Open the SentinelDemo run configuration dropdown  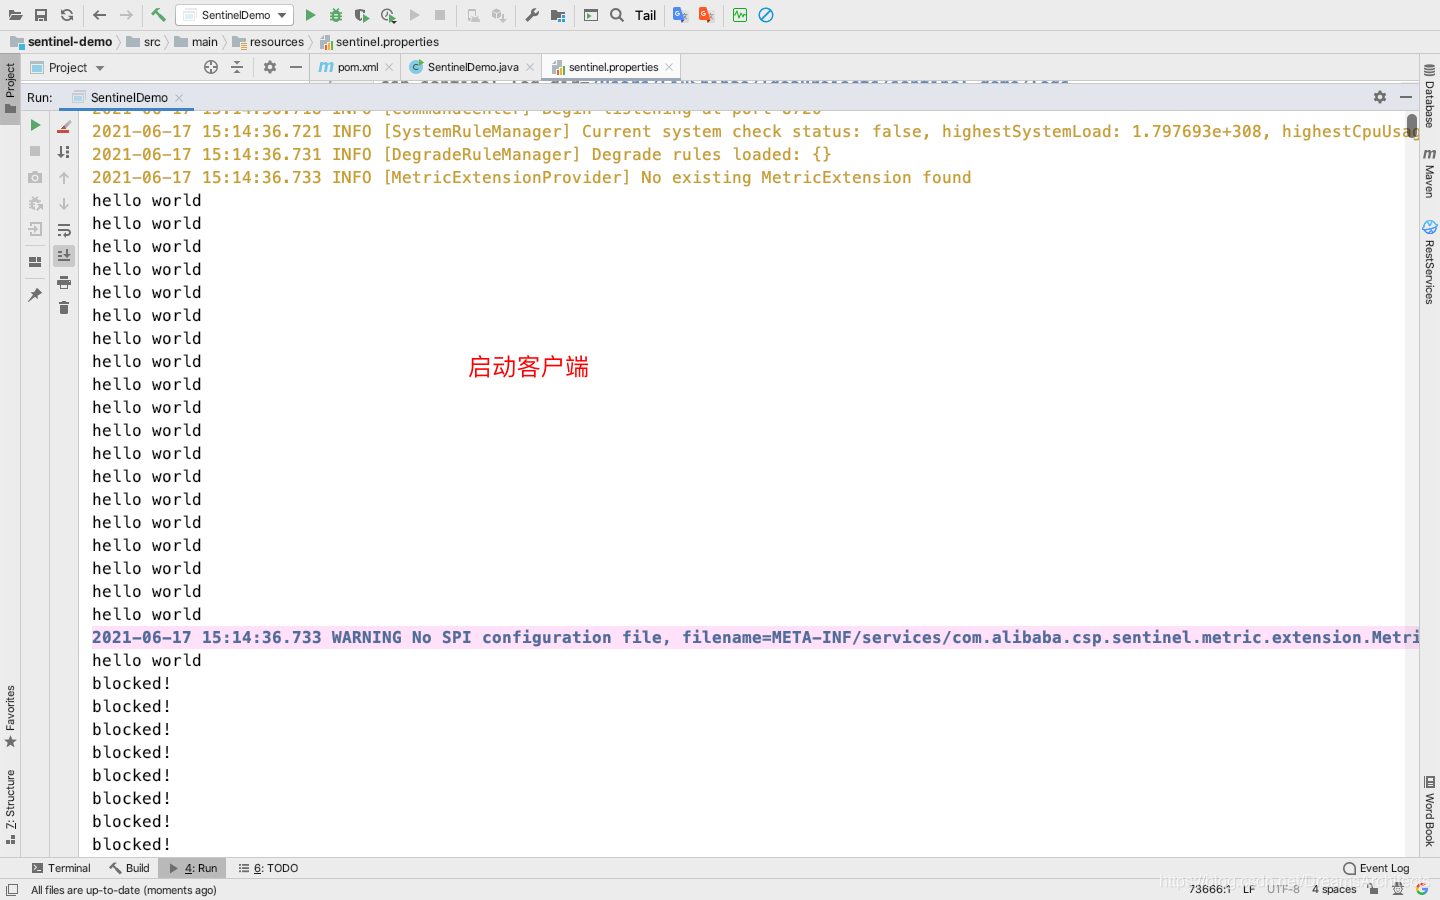(x=235, y=15)
